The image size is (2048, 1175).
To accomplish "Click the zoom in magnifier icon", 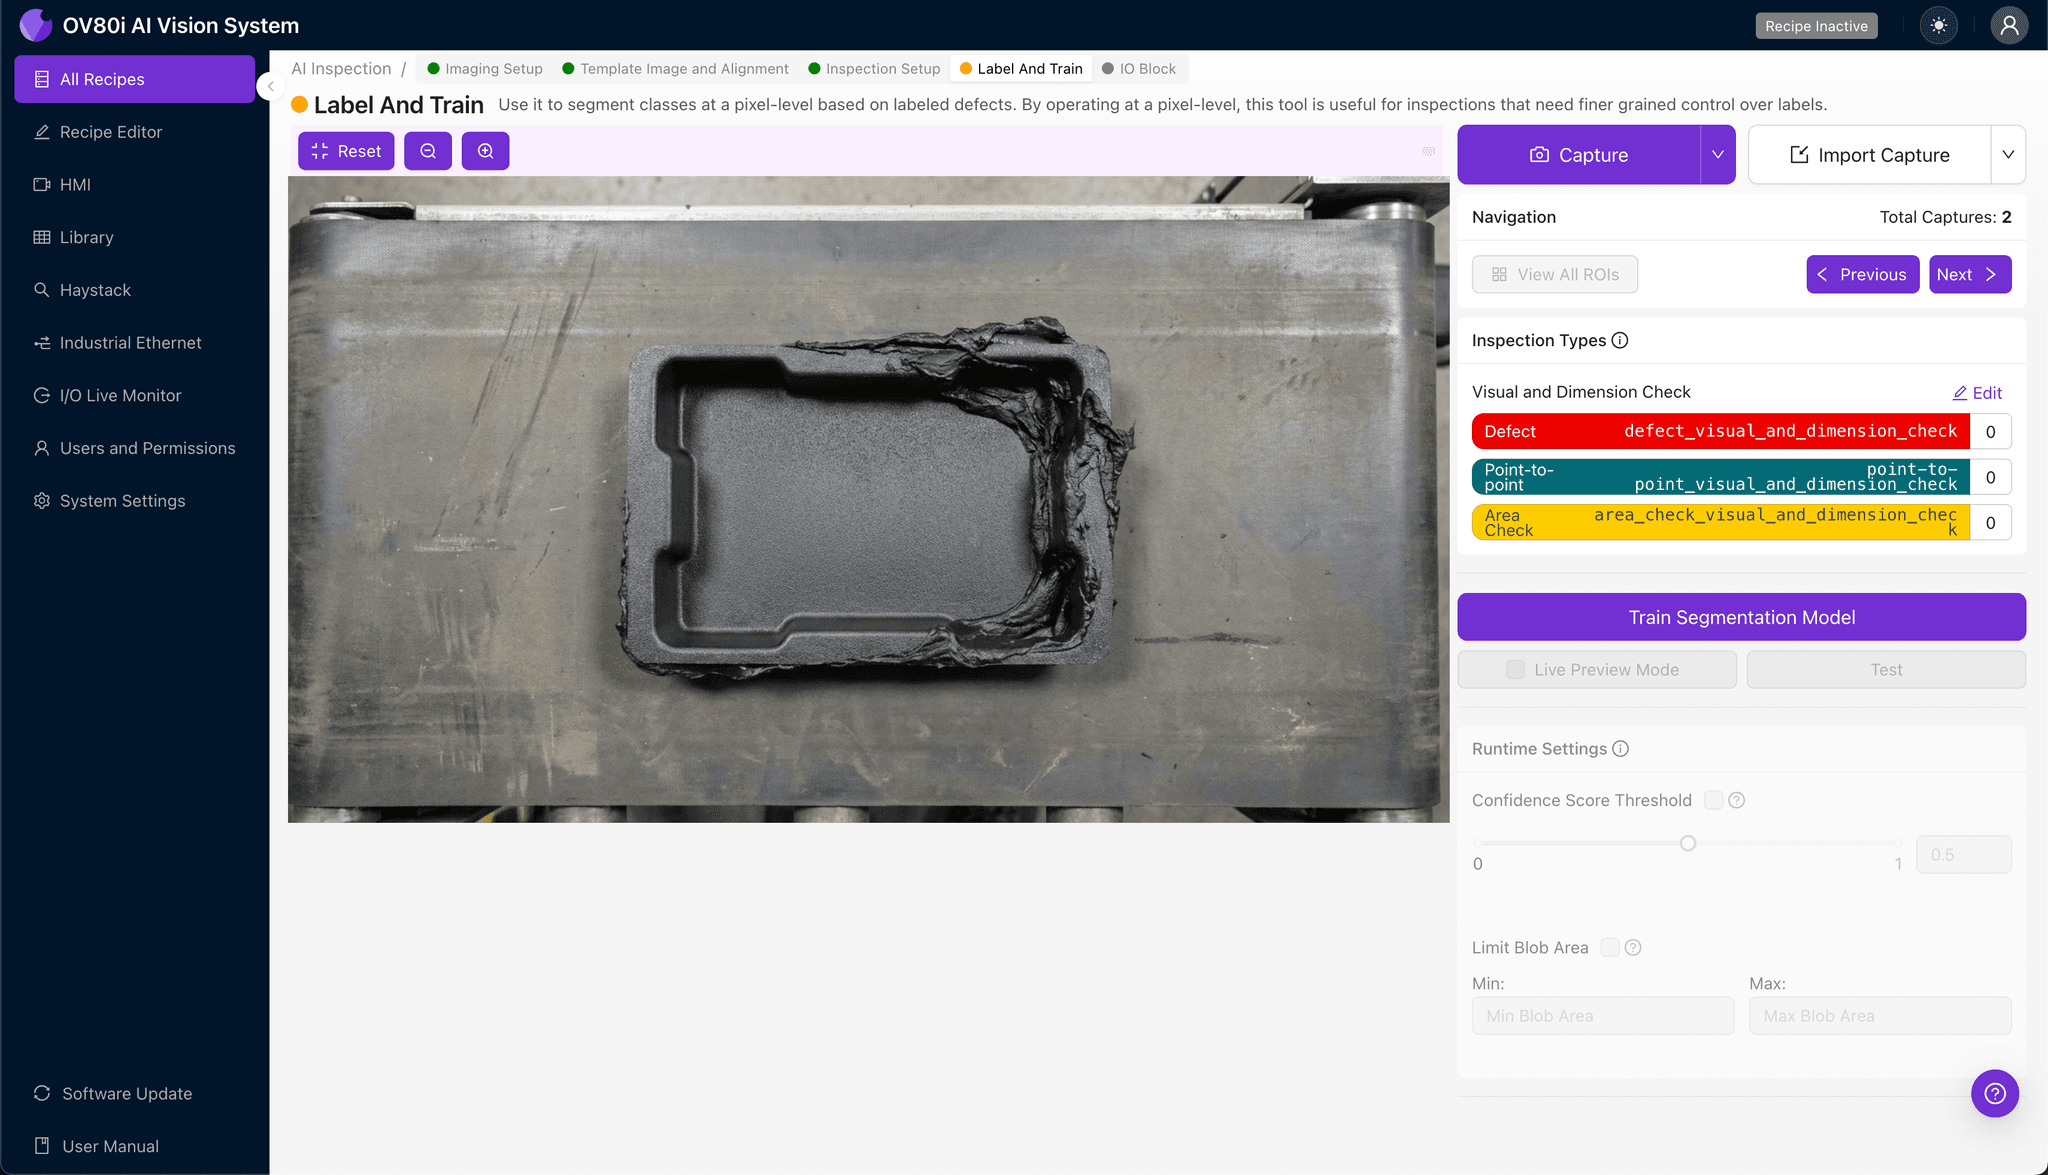I will 485,151.
